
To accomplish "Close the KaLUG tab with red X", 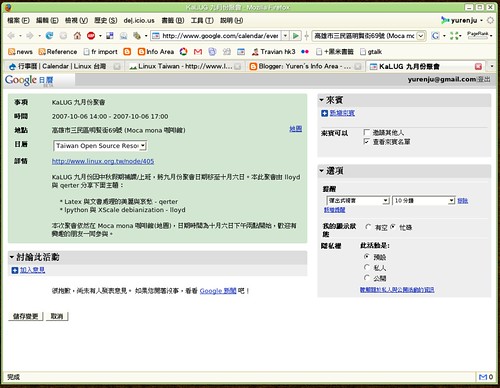I will [478, 66].
